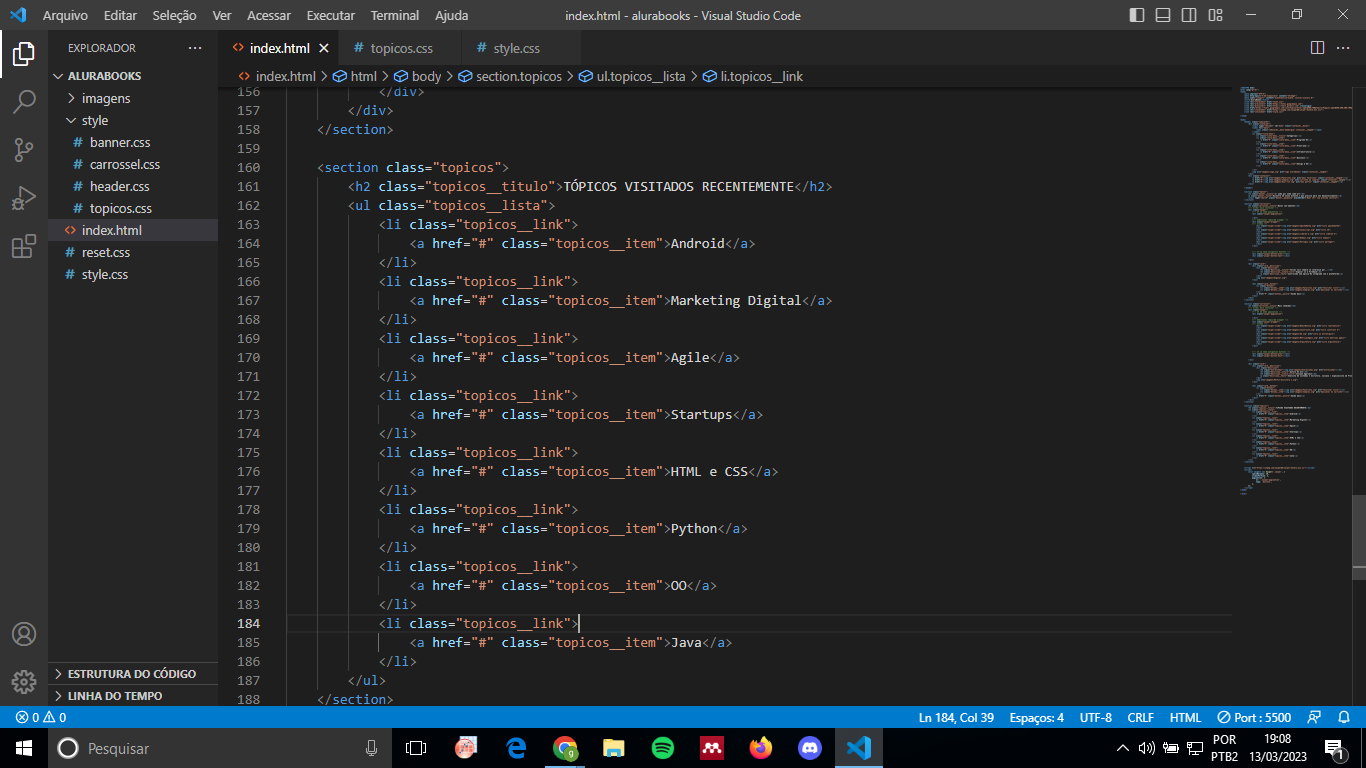Open the body breadcrumb dropdown
Image resolution: width=1366 pixels, height=768 pixels.
417,76
